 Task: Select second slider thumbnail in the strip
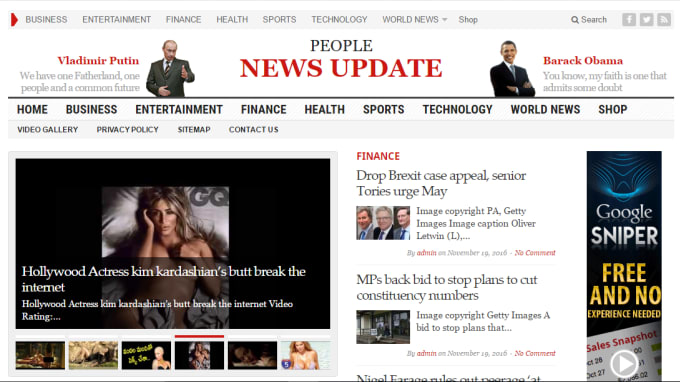tap(93, 356)
